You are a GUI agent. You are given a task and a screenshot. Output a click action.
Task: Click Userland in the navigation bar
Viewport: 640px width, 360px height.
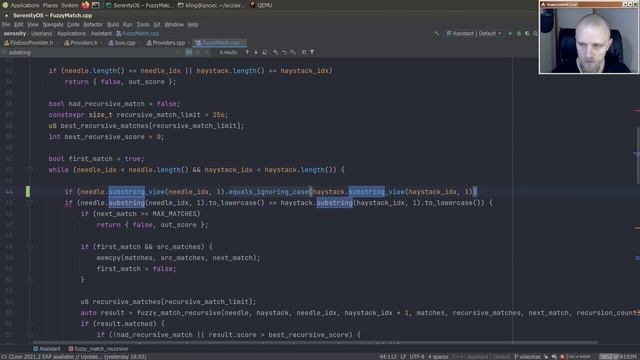pos(42,33)
